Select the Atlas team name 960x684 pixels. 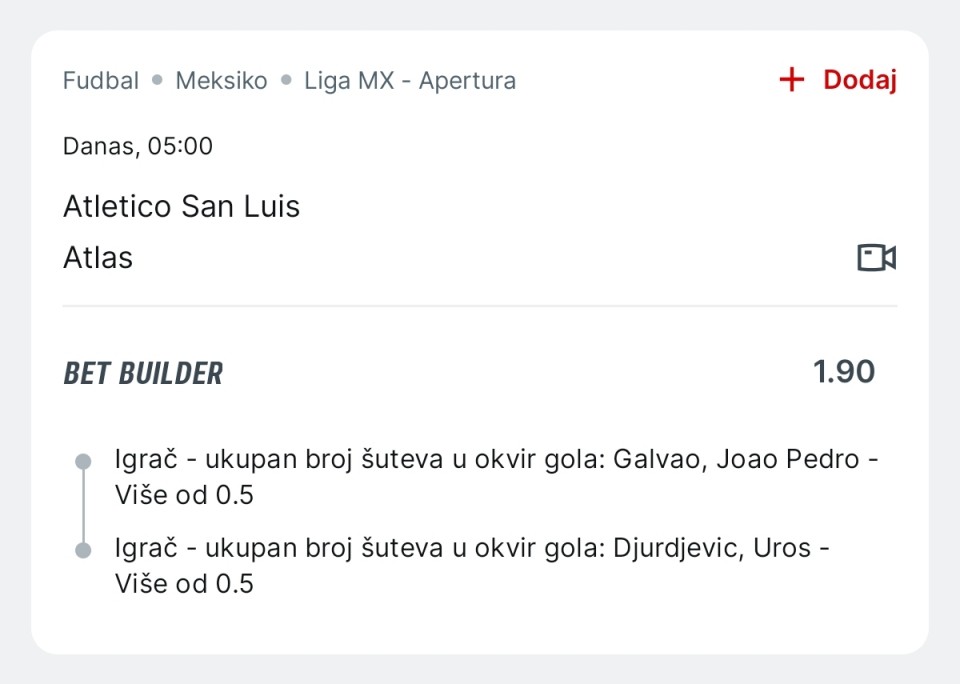[98, 258]
